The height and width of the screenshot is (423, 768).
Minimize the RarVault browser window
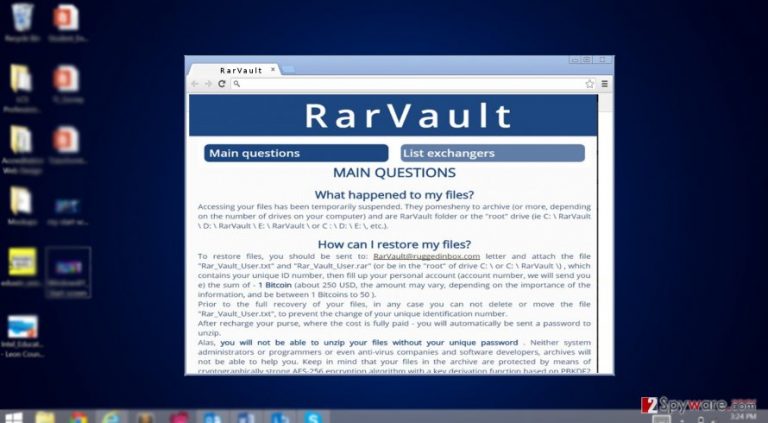pyautogui.click(x=575, y=60)
